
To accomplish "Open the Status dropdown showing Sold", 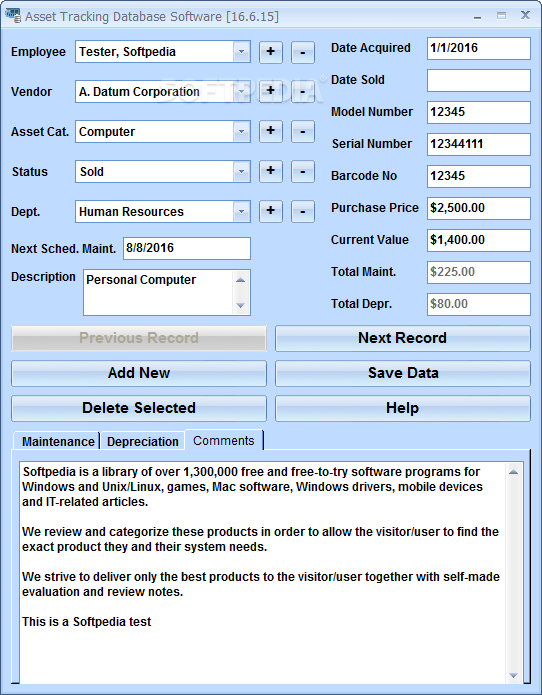I will pos(242,172).
